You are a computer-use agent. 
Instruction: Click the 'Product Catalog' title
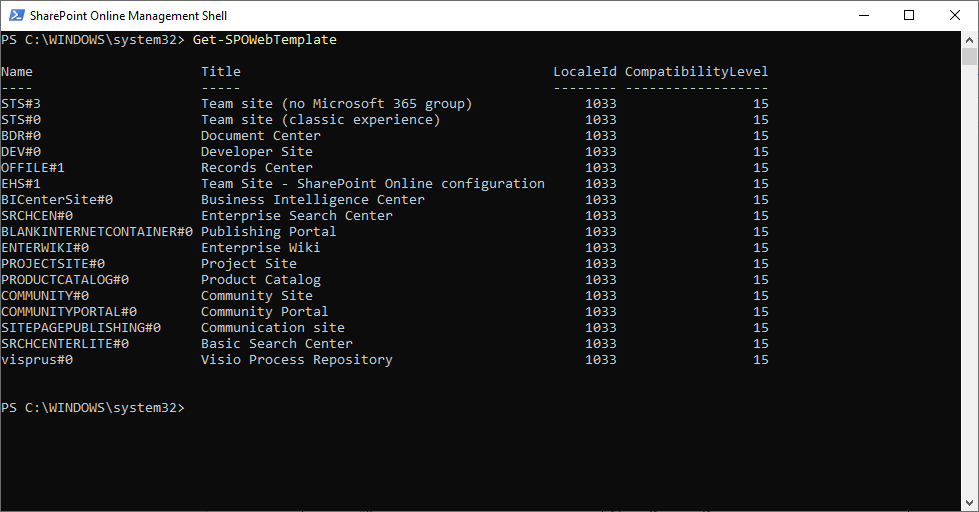click(x=260, y=280)
